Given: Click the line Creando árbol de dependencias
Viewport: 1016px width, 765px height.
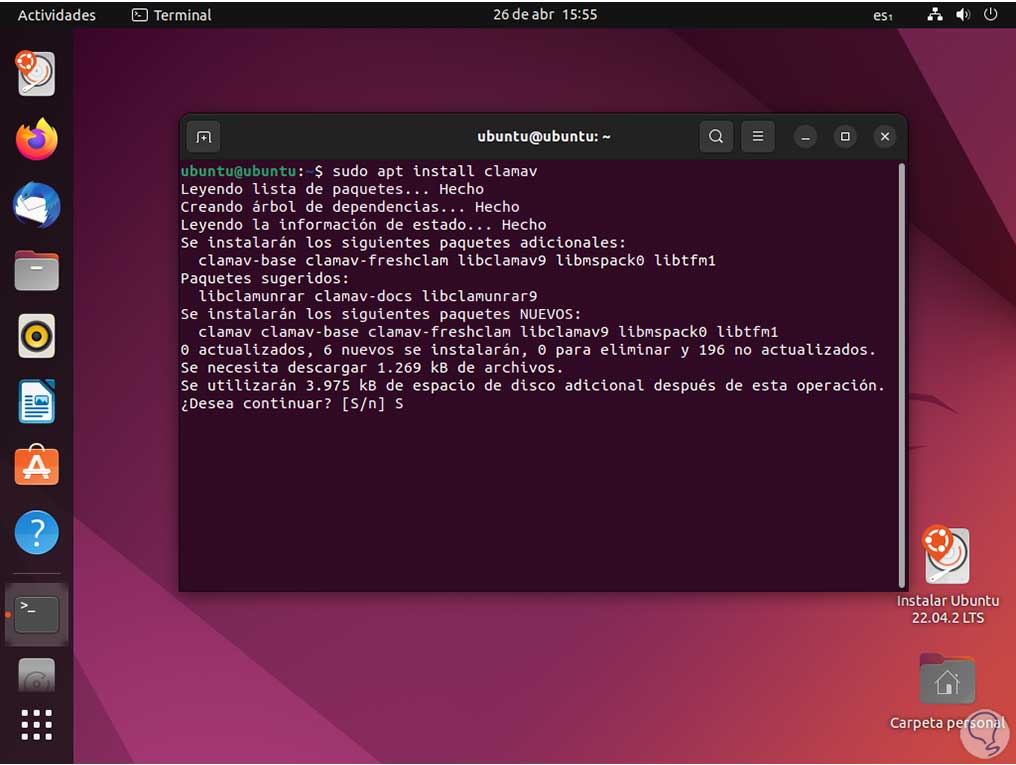Looking at the screenshot, I should point(350,207).
